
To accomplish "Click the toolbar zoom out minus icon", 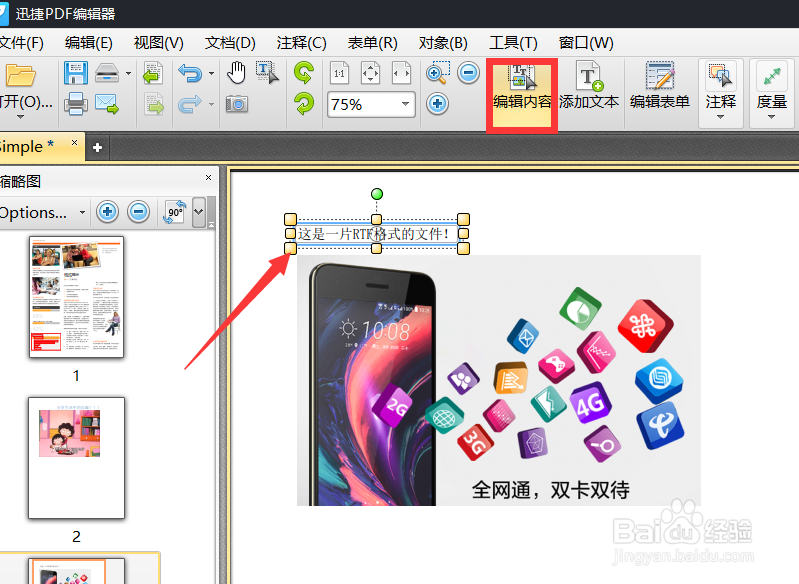I will point(468,73).
